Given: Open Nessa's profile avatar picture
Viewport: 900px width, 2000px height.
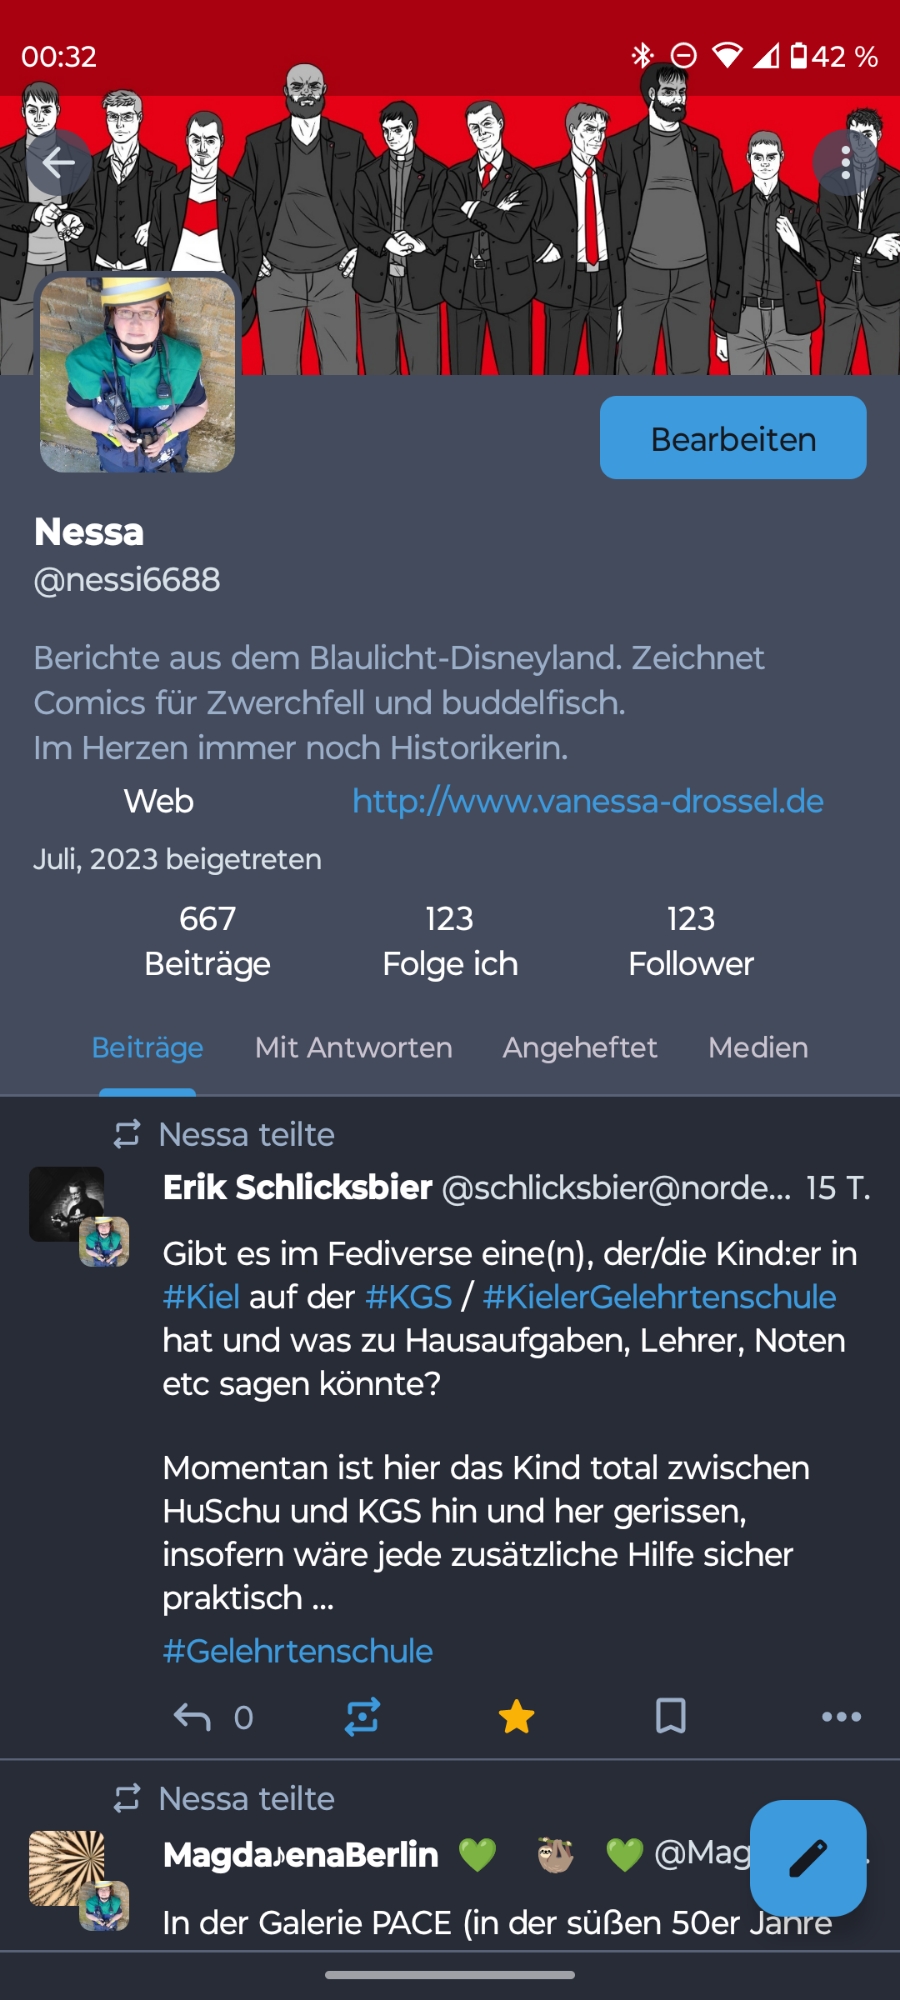Looking at the screenshot, I should tap(137, 374).
